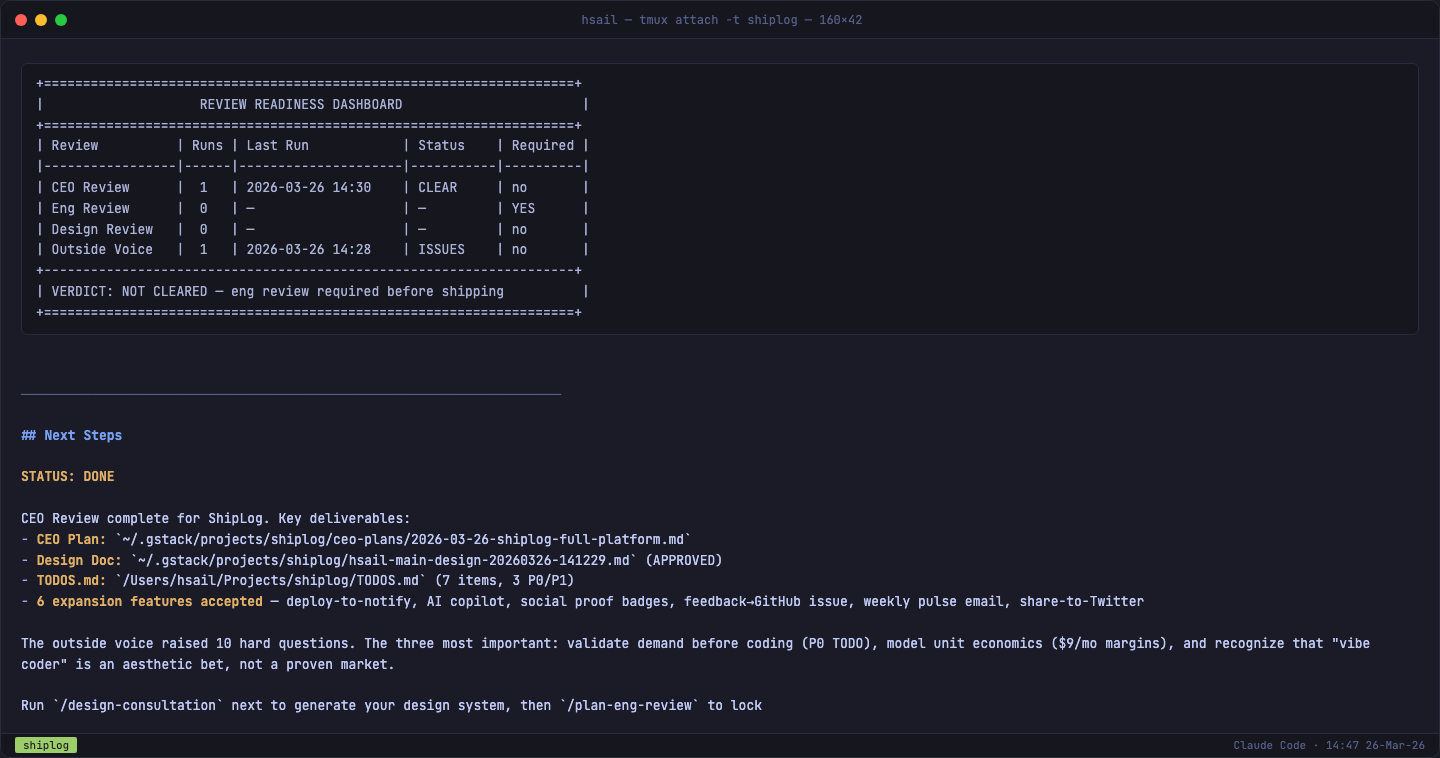Click the '## Next Steps' heading

tap(72, 435)
